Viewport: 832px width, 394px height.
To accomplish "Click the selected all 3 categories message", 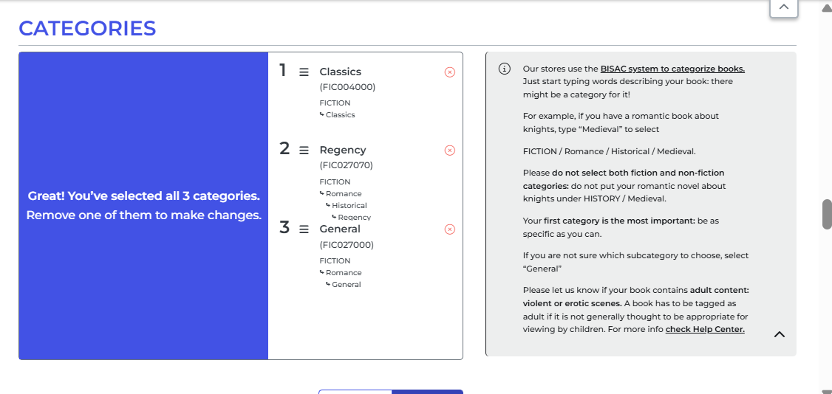I will 144,206.
